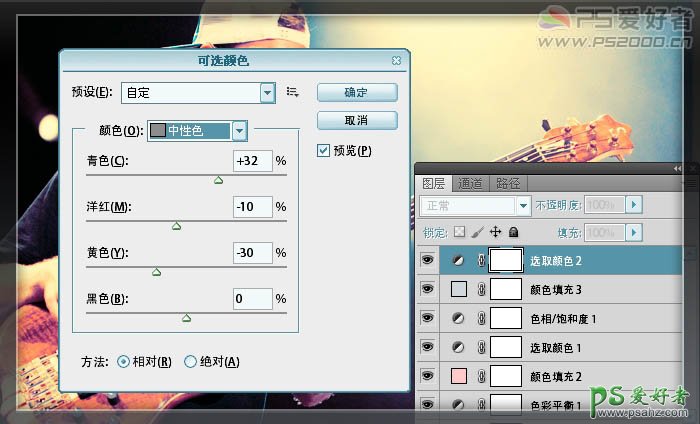
Task: Open the preset options menu icon
Action: coord(293,92)
